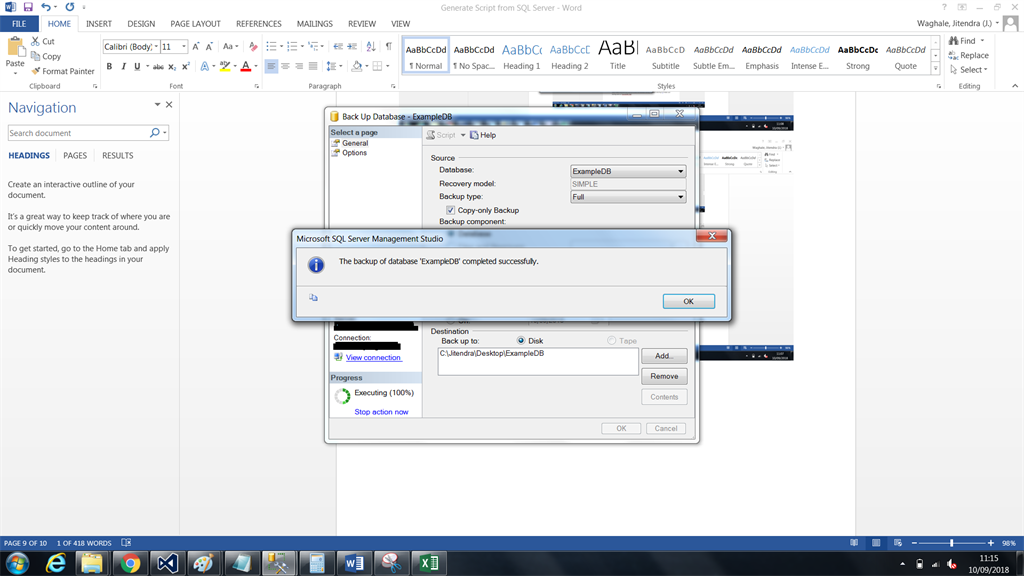Switch to the REFERENCES tab
1024x576 pixels.
[259, 24]
